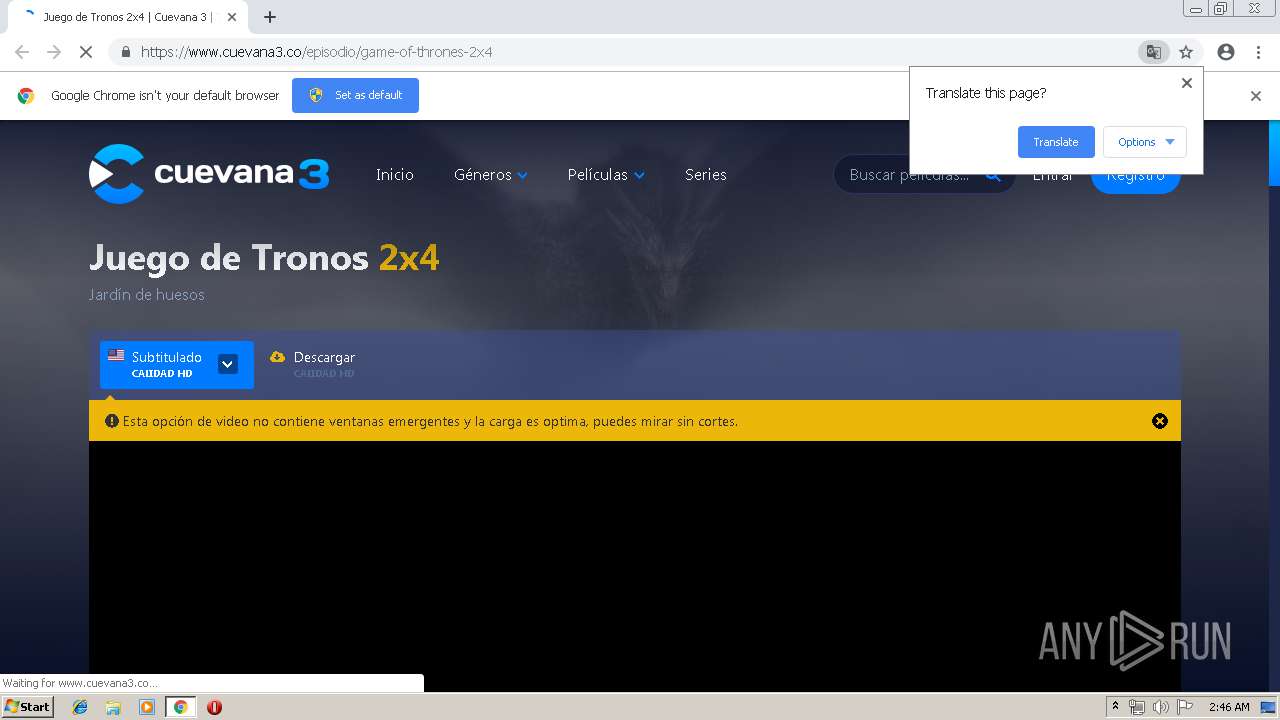Close the yellow notice banner
The width and height of the screenshot is (1280, 720).
[x=1160, y=421]
